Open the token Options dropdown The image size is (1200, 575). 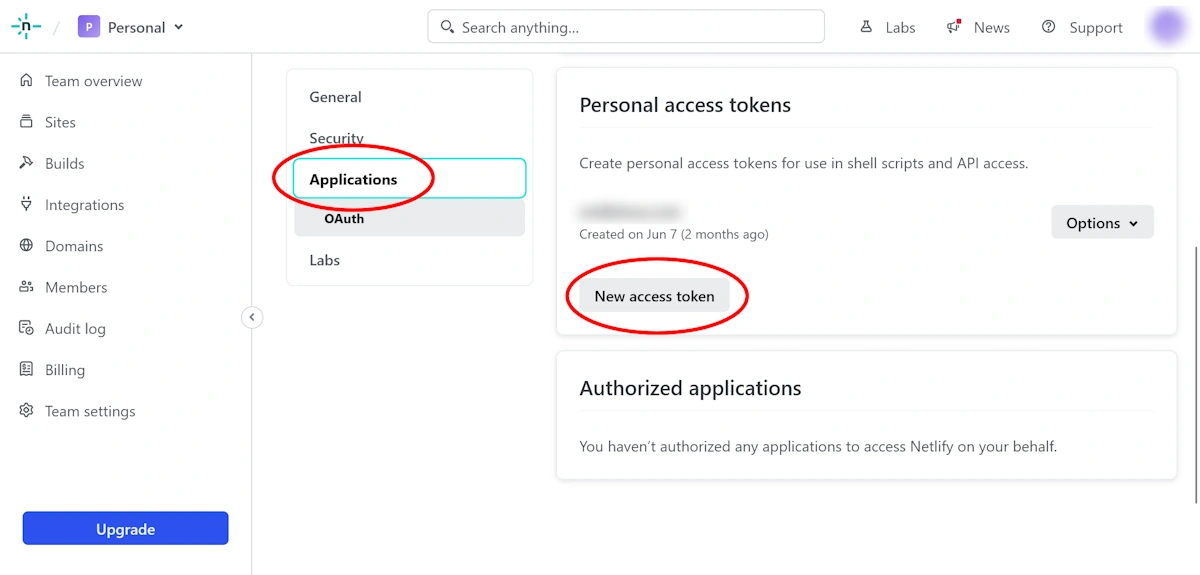point(1102,223)
